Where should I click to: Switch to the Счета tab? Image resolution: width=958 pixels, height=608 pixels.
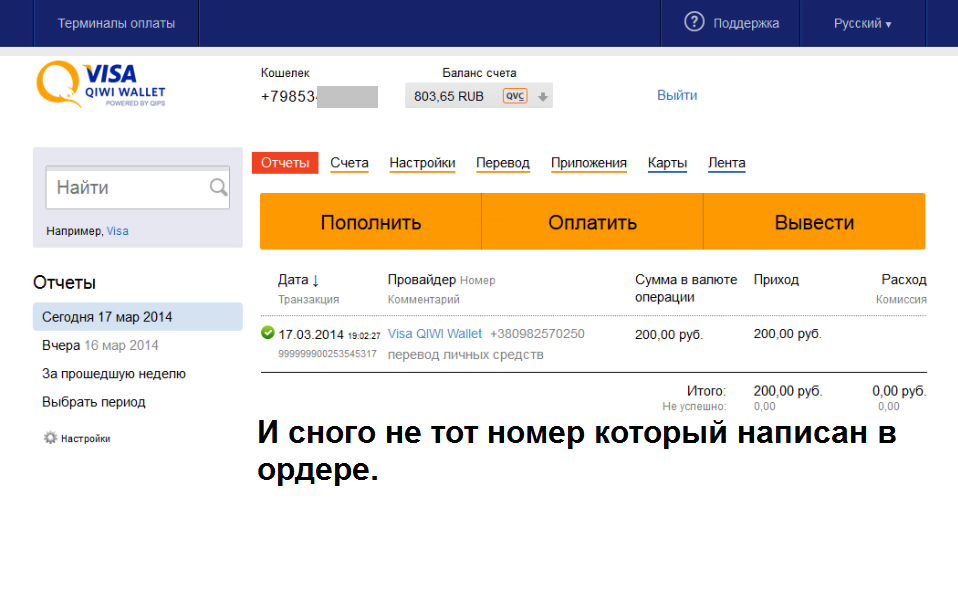(349, 163)
